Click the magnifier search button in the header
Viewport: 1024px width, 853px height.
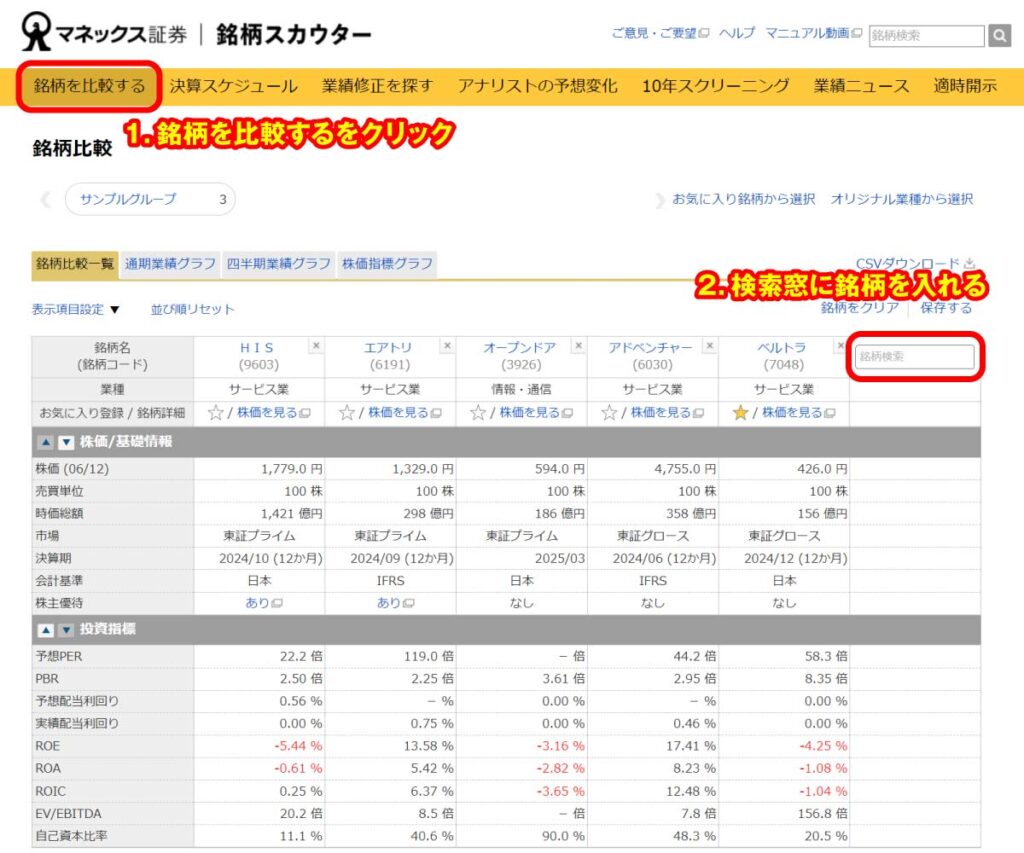point(999,35)
